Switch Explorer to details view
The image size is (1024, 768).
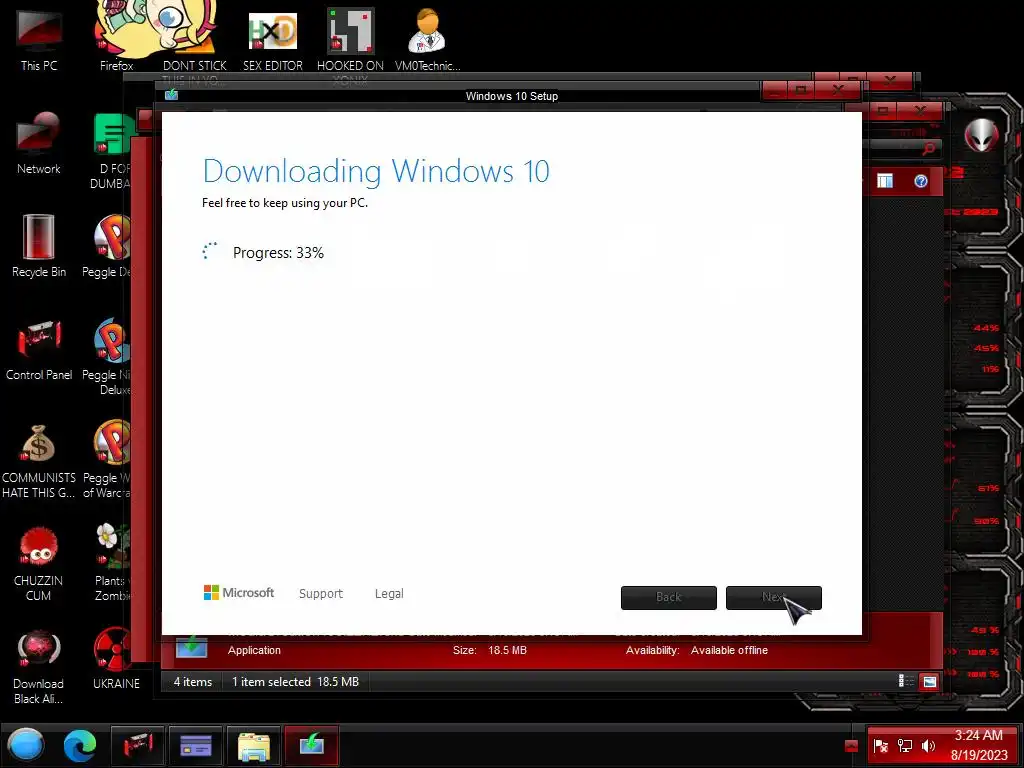[906, 681]
